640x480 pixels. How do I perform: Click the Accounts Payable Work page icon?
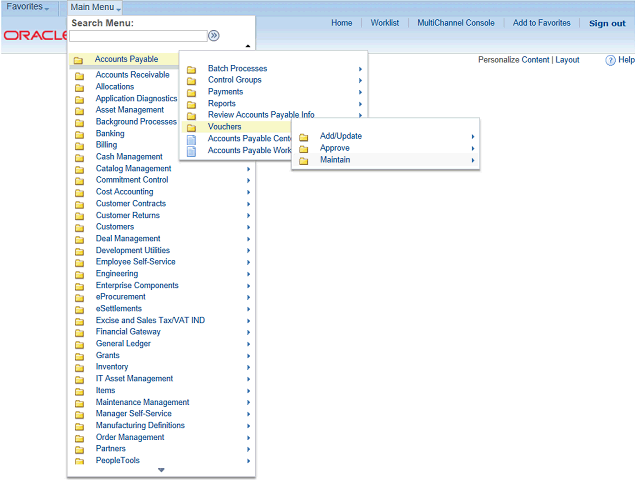(191, 151)
